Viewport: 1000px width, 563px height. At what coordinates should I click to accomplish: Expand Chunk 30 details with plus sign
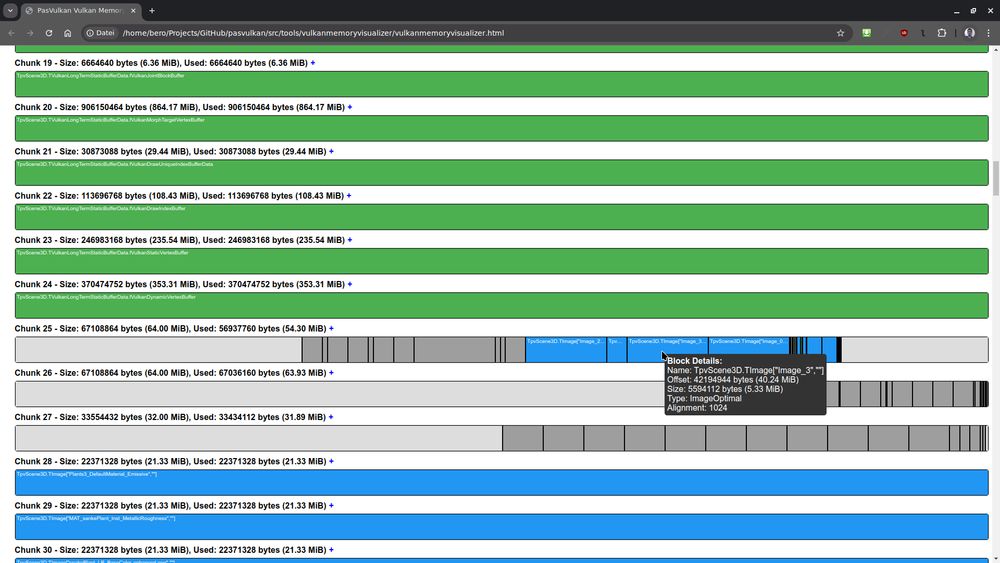pos(331,550)
